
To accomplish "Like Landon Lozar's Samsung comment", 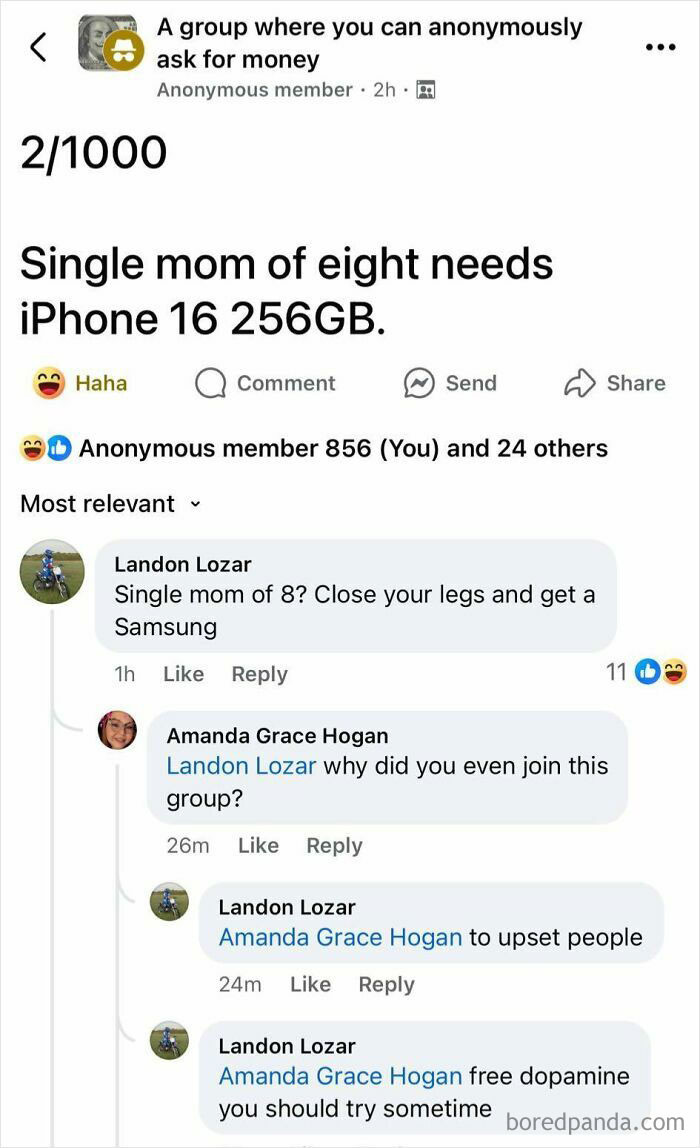I will 183,674.
